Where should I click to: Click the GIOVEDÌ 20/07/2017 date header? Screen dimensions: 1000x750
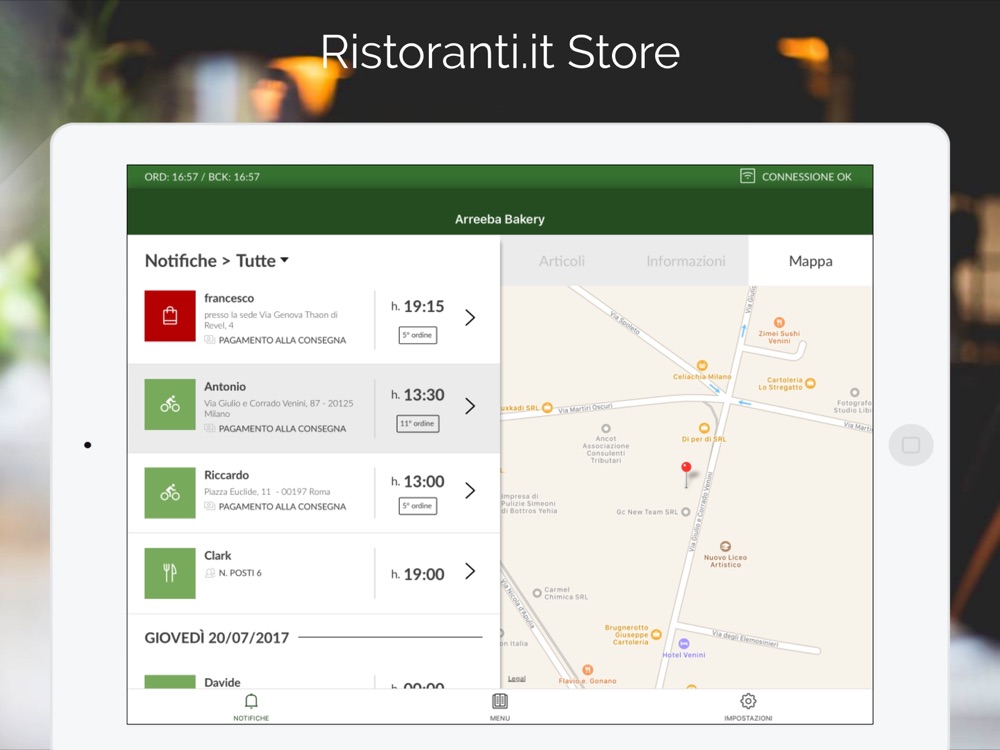click(217, 638)
